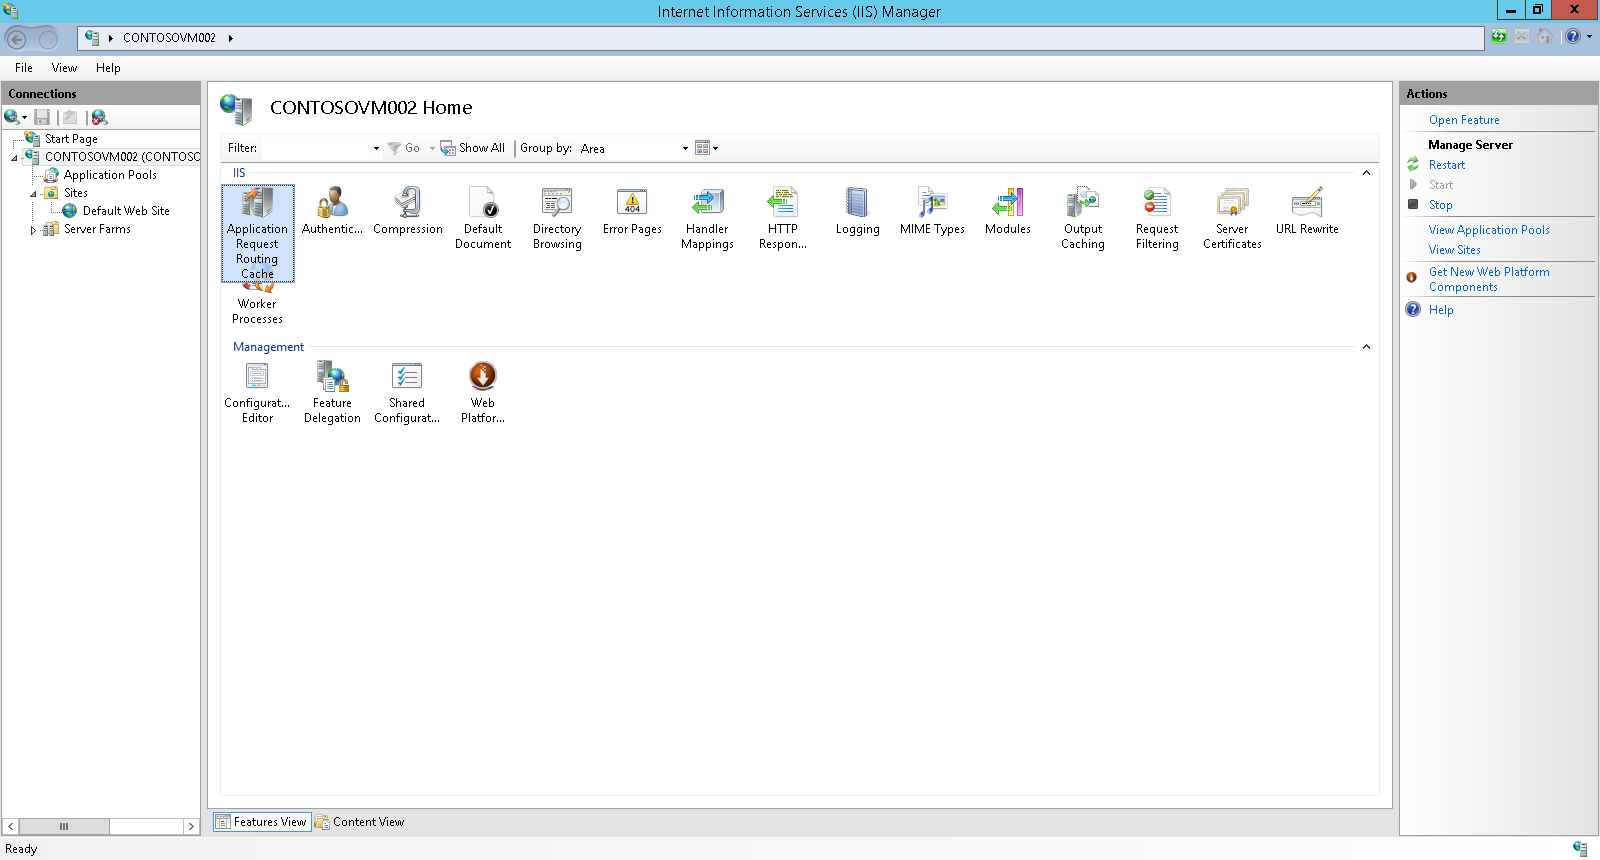Select Start Page in Connections tree
Viewport: 1600px width, 860px height.
click(71, 139)
